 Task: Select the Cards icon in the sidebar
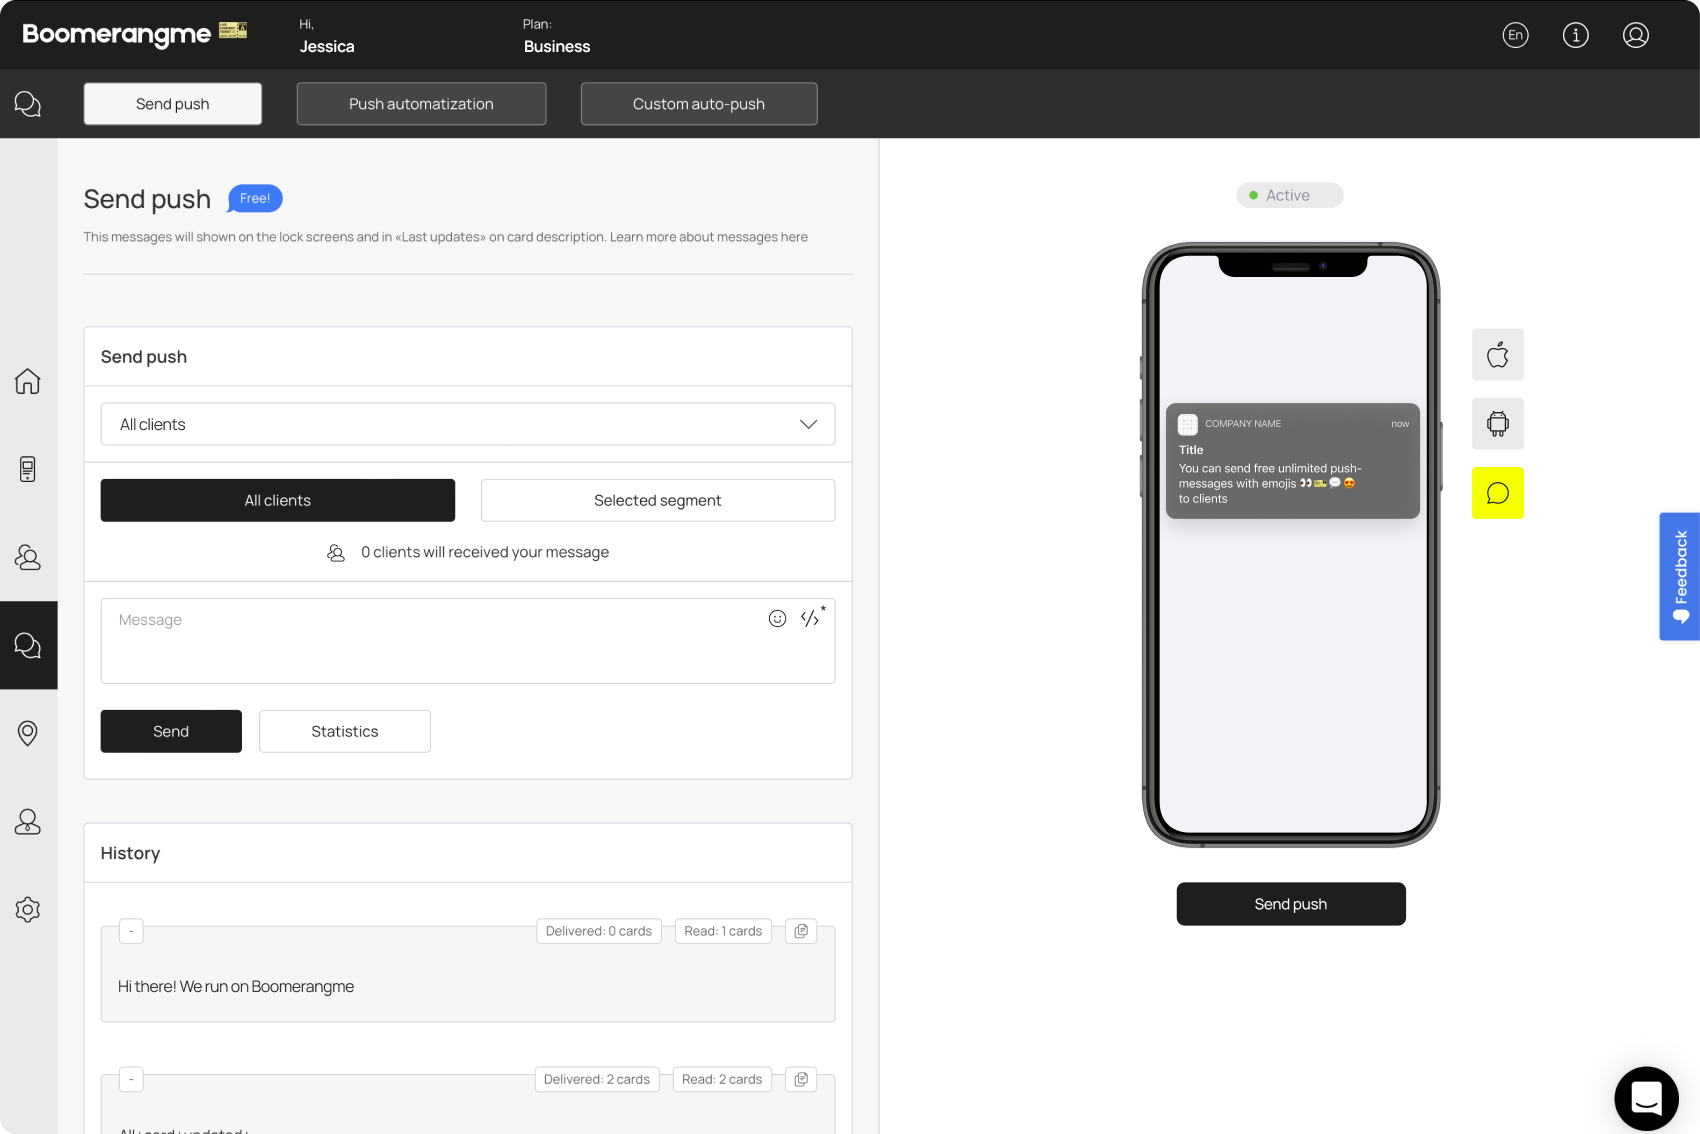click(28, 469)
